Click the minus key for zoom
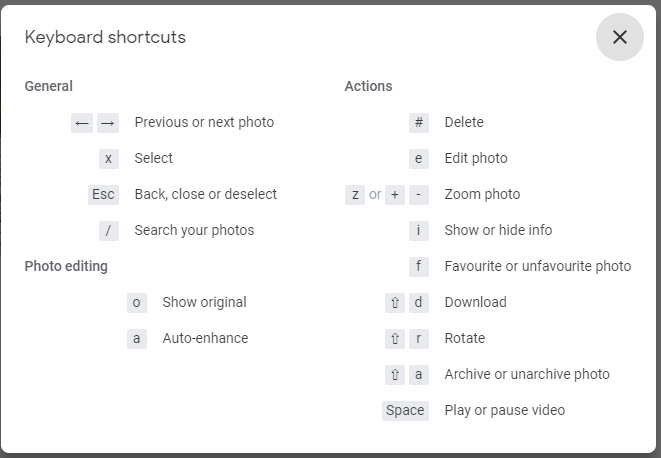 pos(419,195)
